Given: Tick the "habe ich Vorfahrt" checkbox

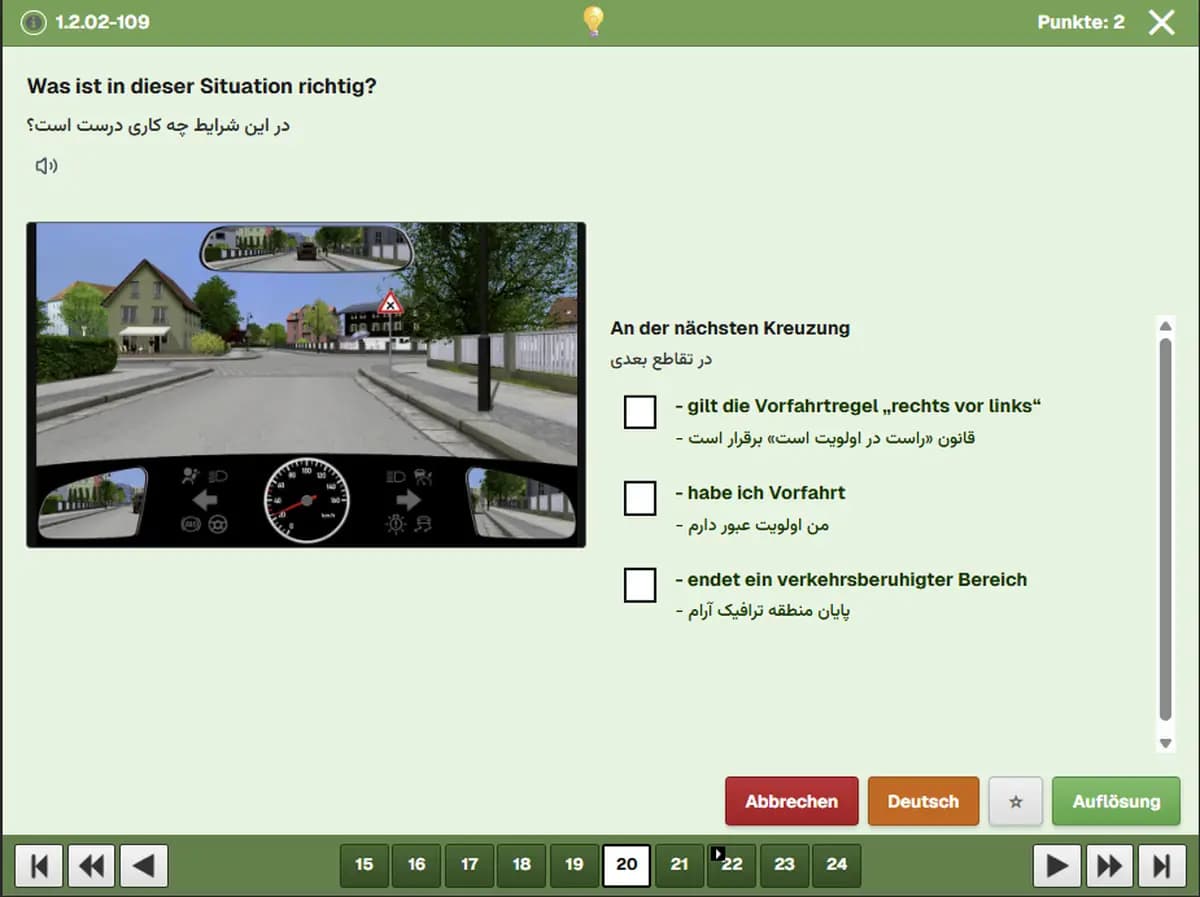Looking at the screenshot, I should point(640,498).
